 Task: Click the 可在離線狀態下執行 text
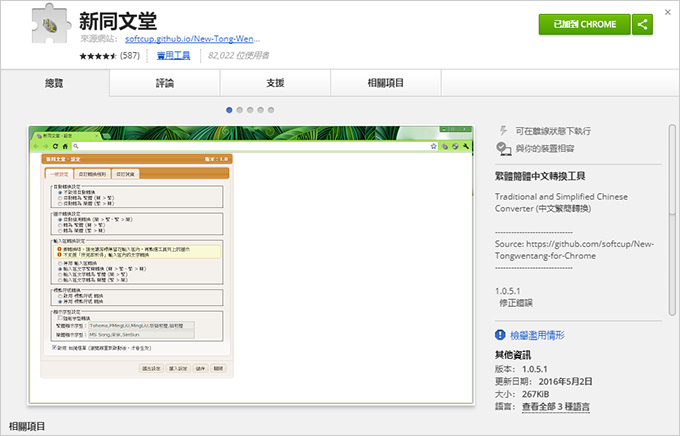tap(553, 131)
